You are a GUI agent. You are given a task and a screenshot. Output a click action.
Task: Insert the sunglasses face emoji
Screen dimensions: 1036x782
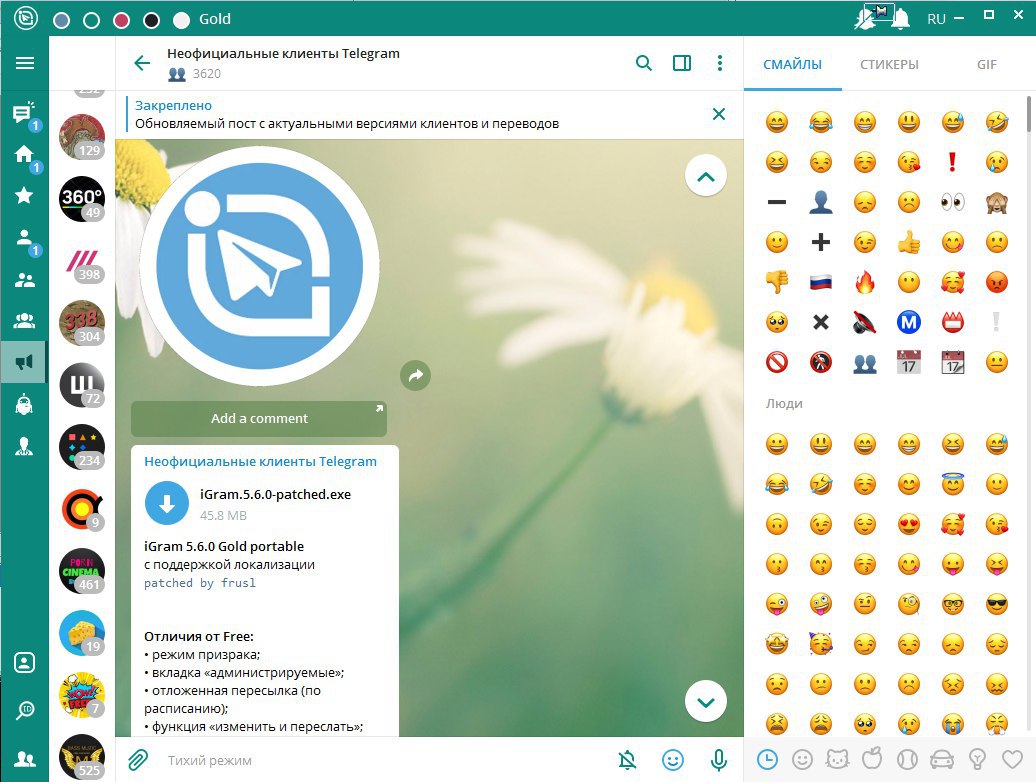coord(996,604)
